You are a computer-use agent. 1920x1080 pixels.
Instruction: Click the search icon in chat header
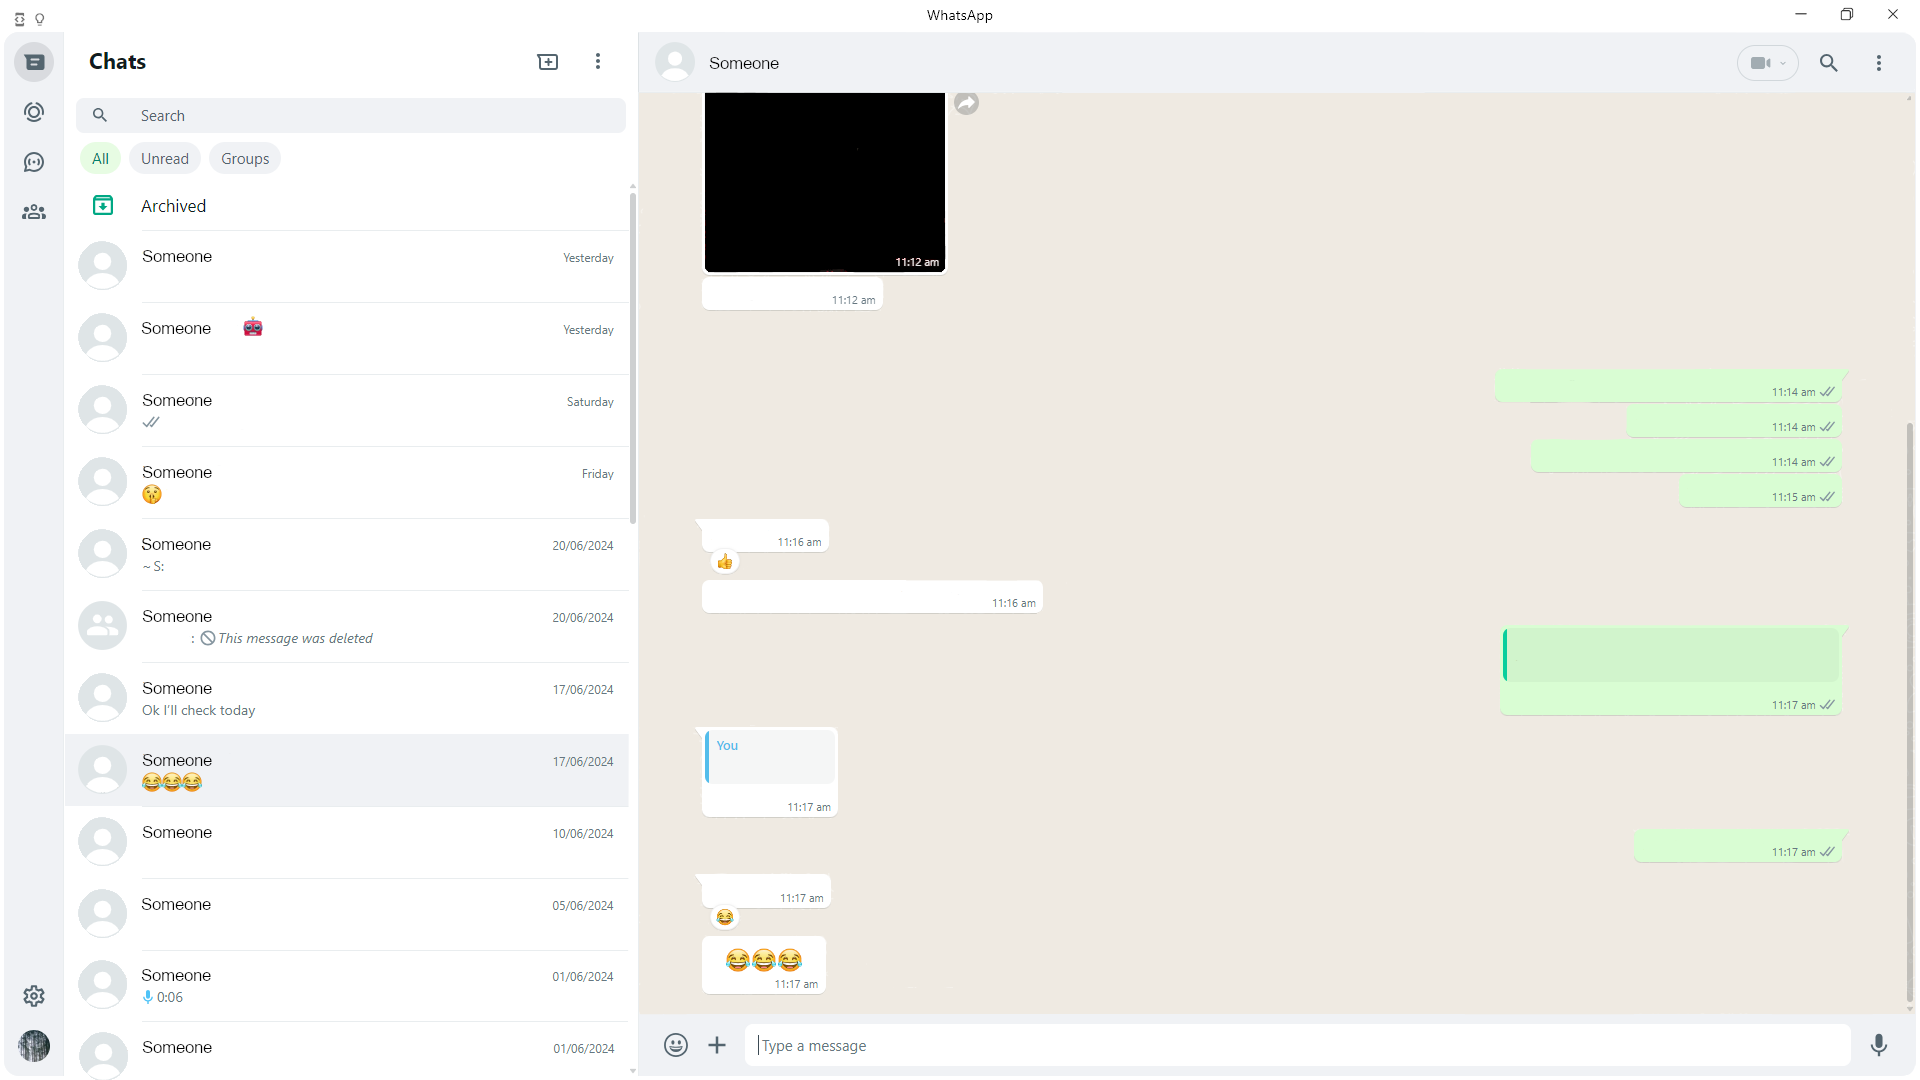pos(1829,62)
